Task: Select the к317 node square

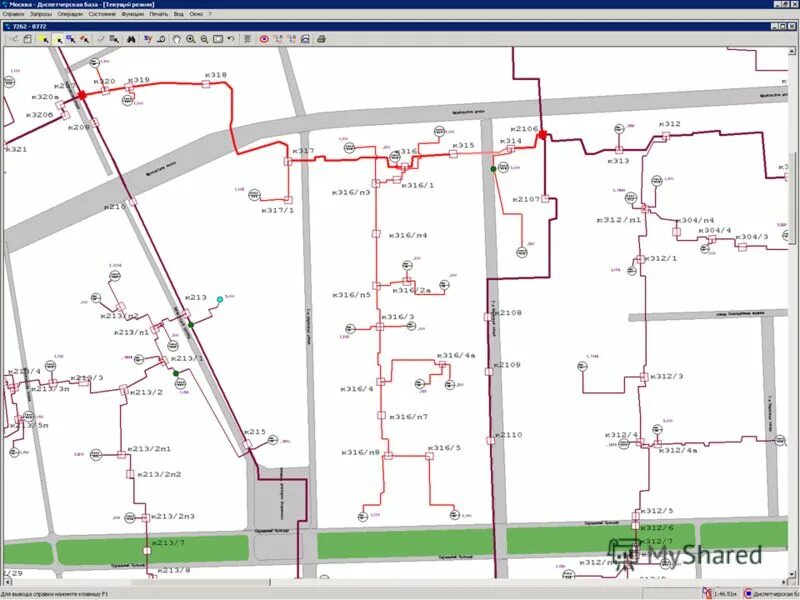Action: (x=288, y=161)
